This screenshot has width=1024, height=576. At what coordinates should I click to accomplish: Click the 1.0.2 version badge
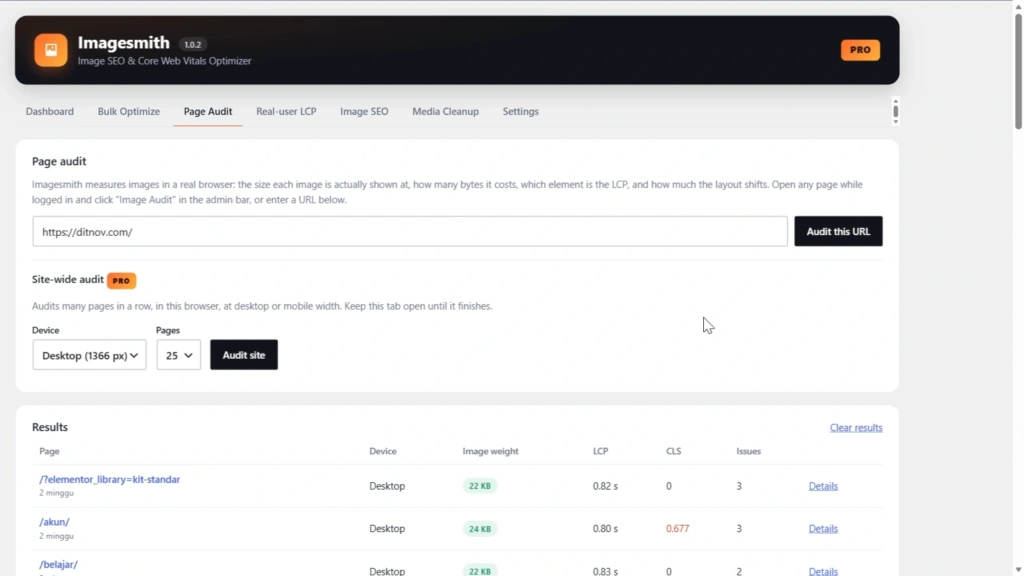(x=192, y=44)
